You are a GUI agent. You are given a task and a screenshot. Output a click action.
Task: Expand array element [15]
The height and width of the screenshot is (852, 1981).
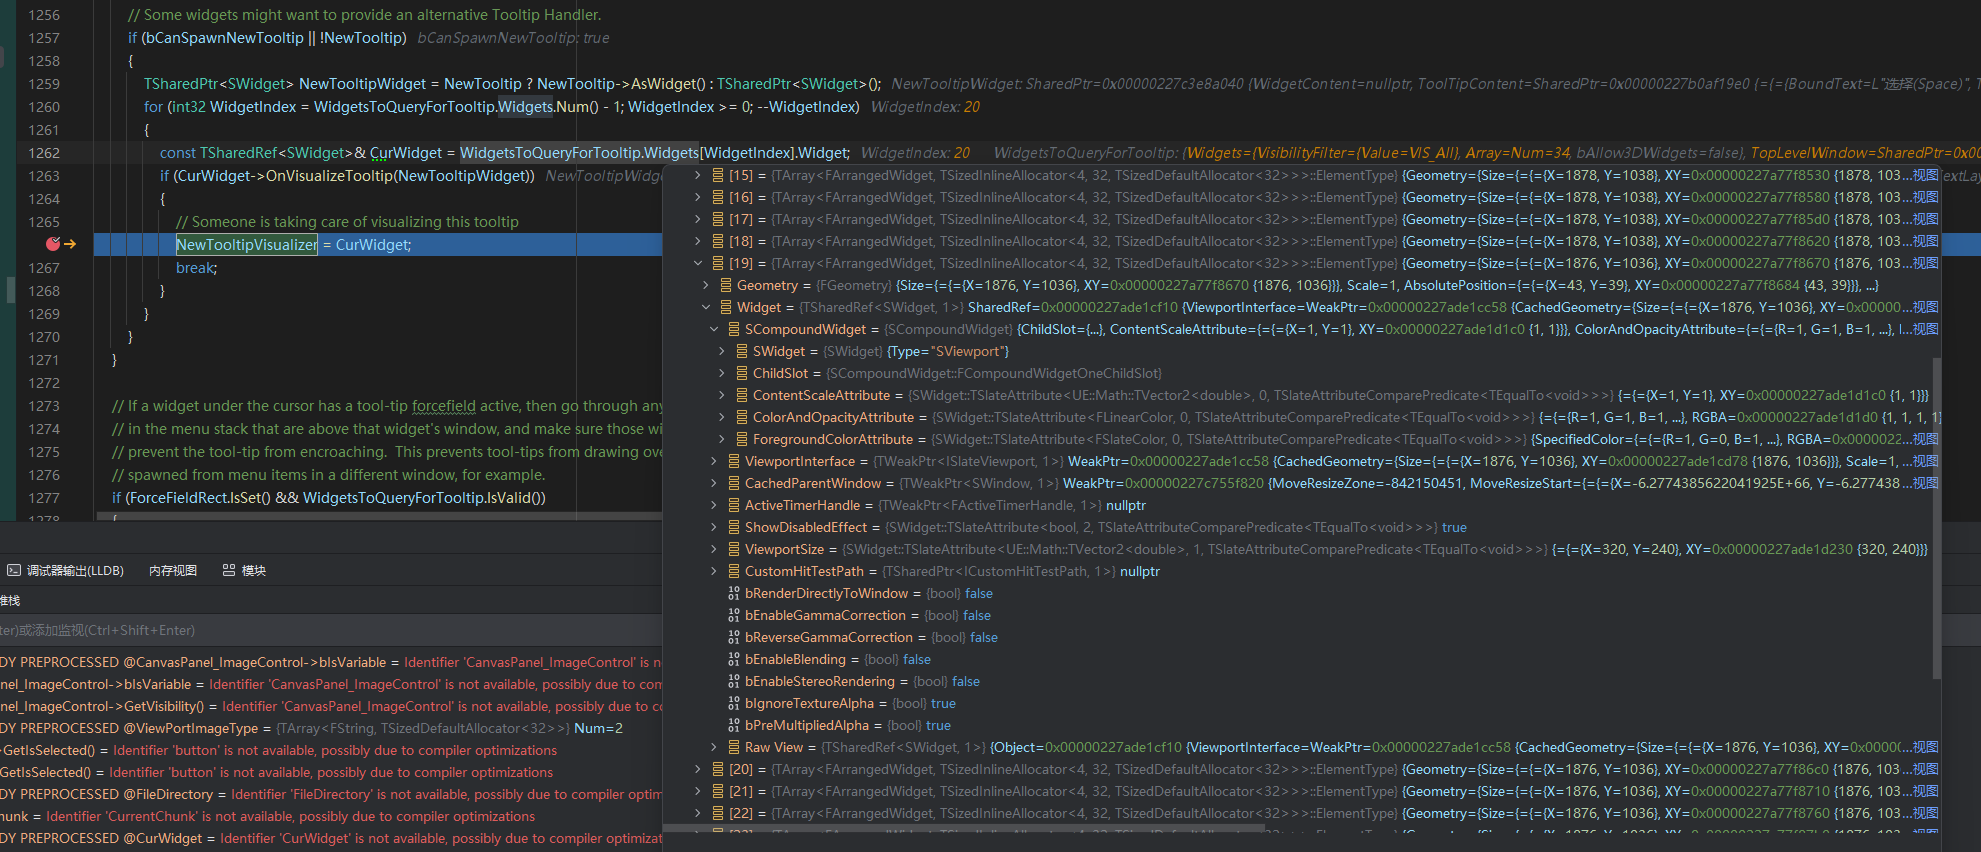click(698, 175)
